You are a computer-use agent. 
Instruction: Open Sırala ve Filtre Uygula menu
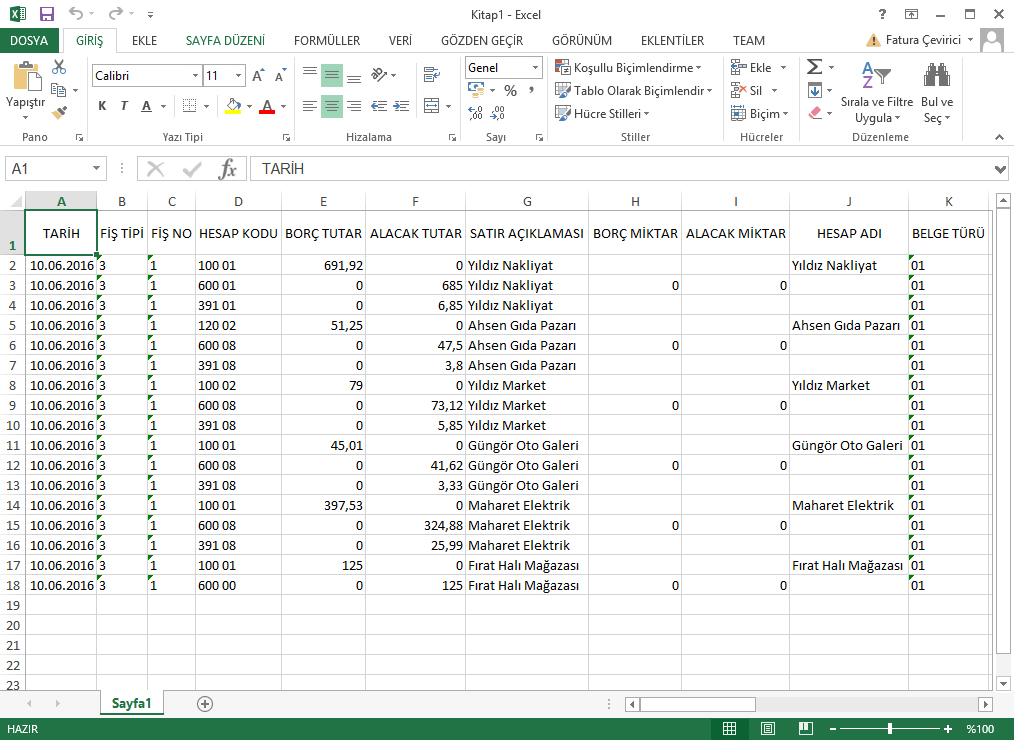(877, 92)
